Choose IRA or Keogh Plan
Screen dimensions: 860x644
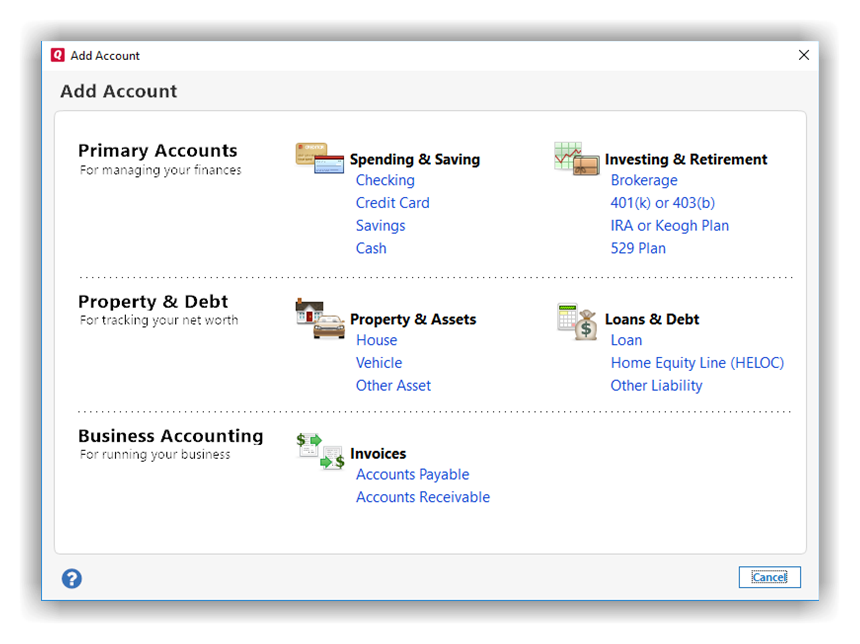click(669, 226)
